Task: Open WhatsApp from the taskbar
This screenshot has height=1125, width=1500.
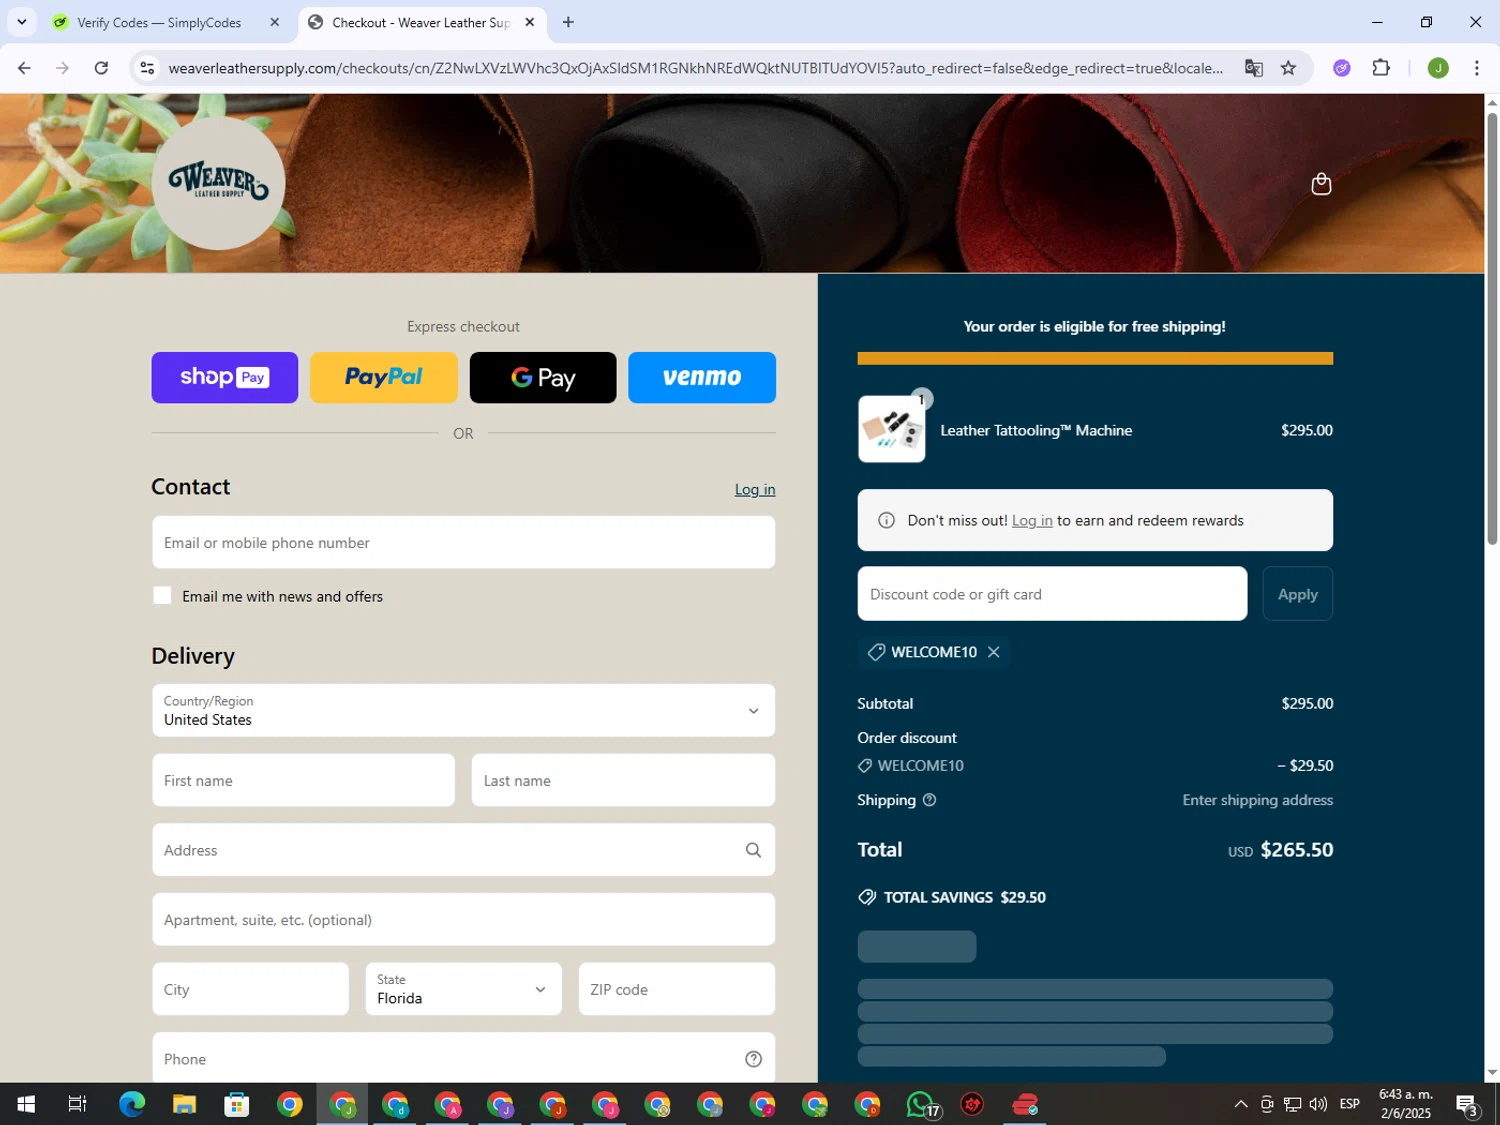Action: click(x=921, y=1104)
